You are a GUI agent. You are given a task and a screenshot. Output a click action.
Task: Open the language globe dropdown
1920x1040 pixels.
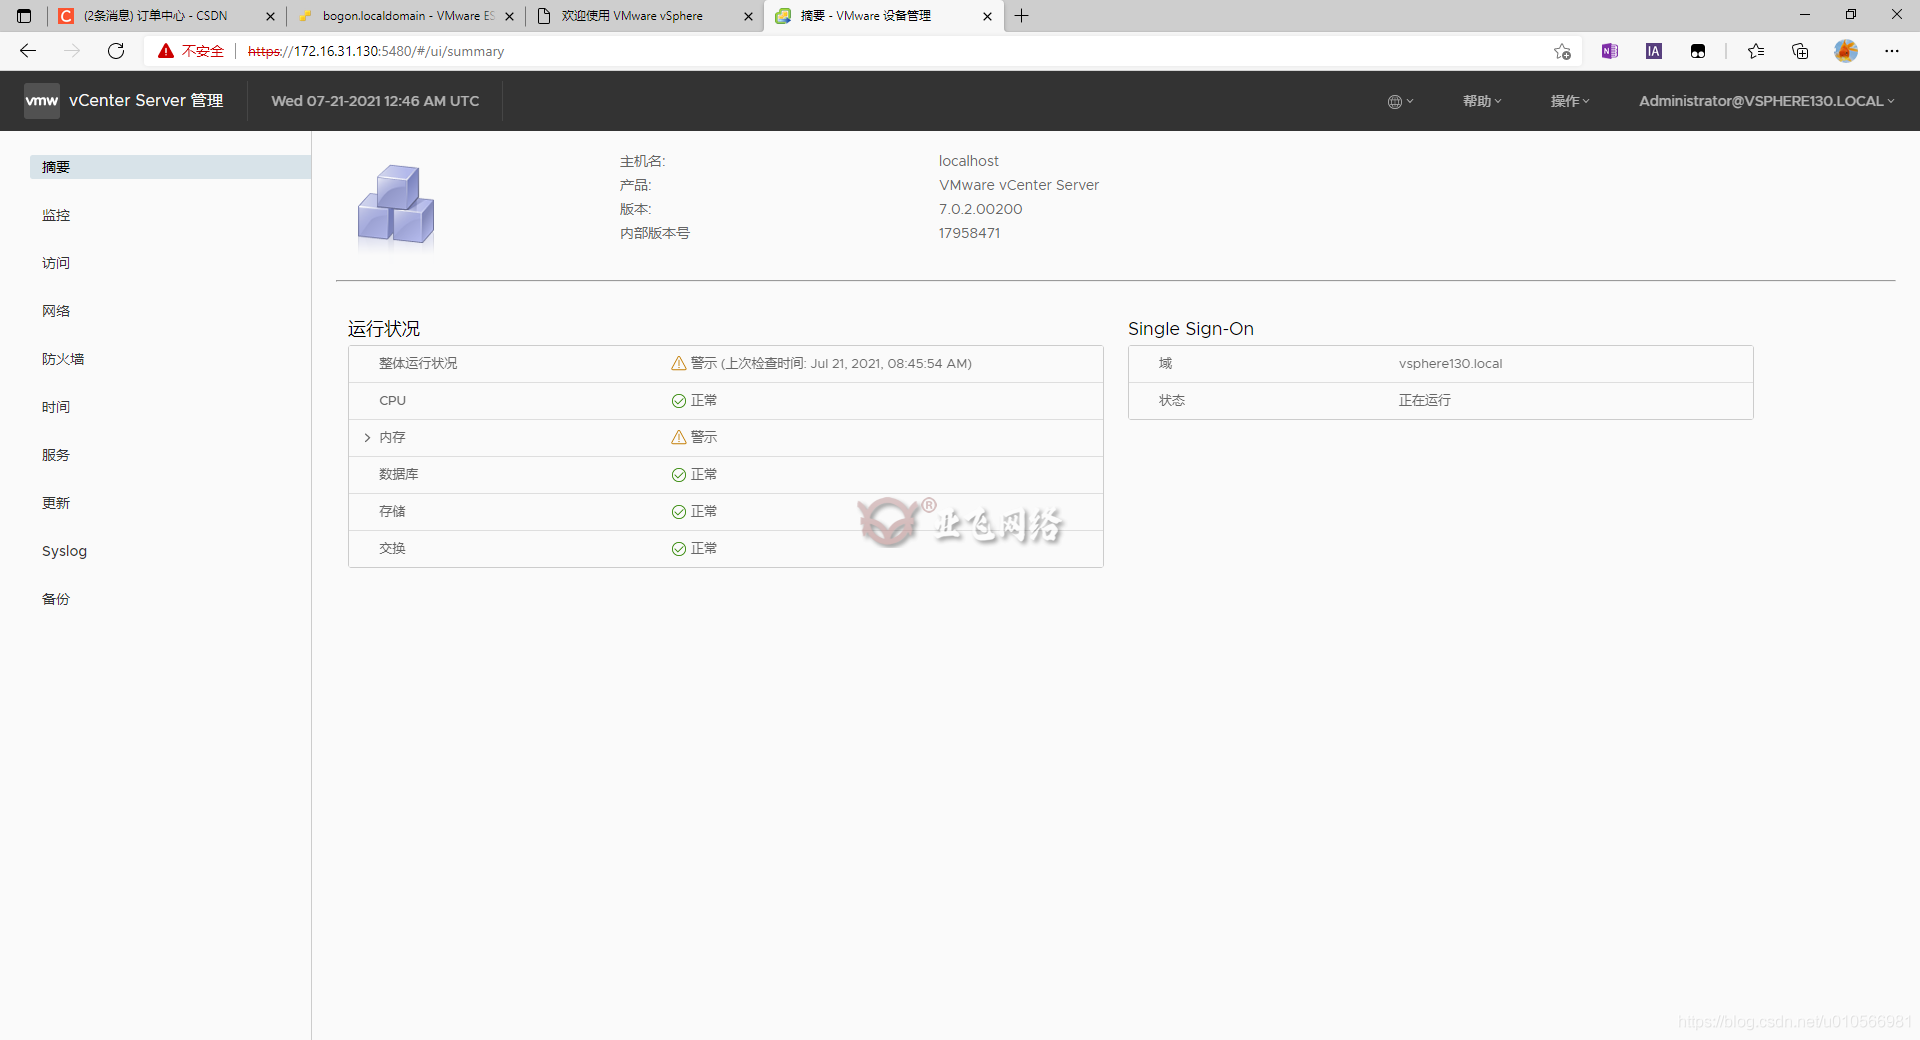1400,101
